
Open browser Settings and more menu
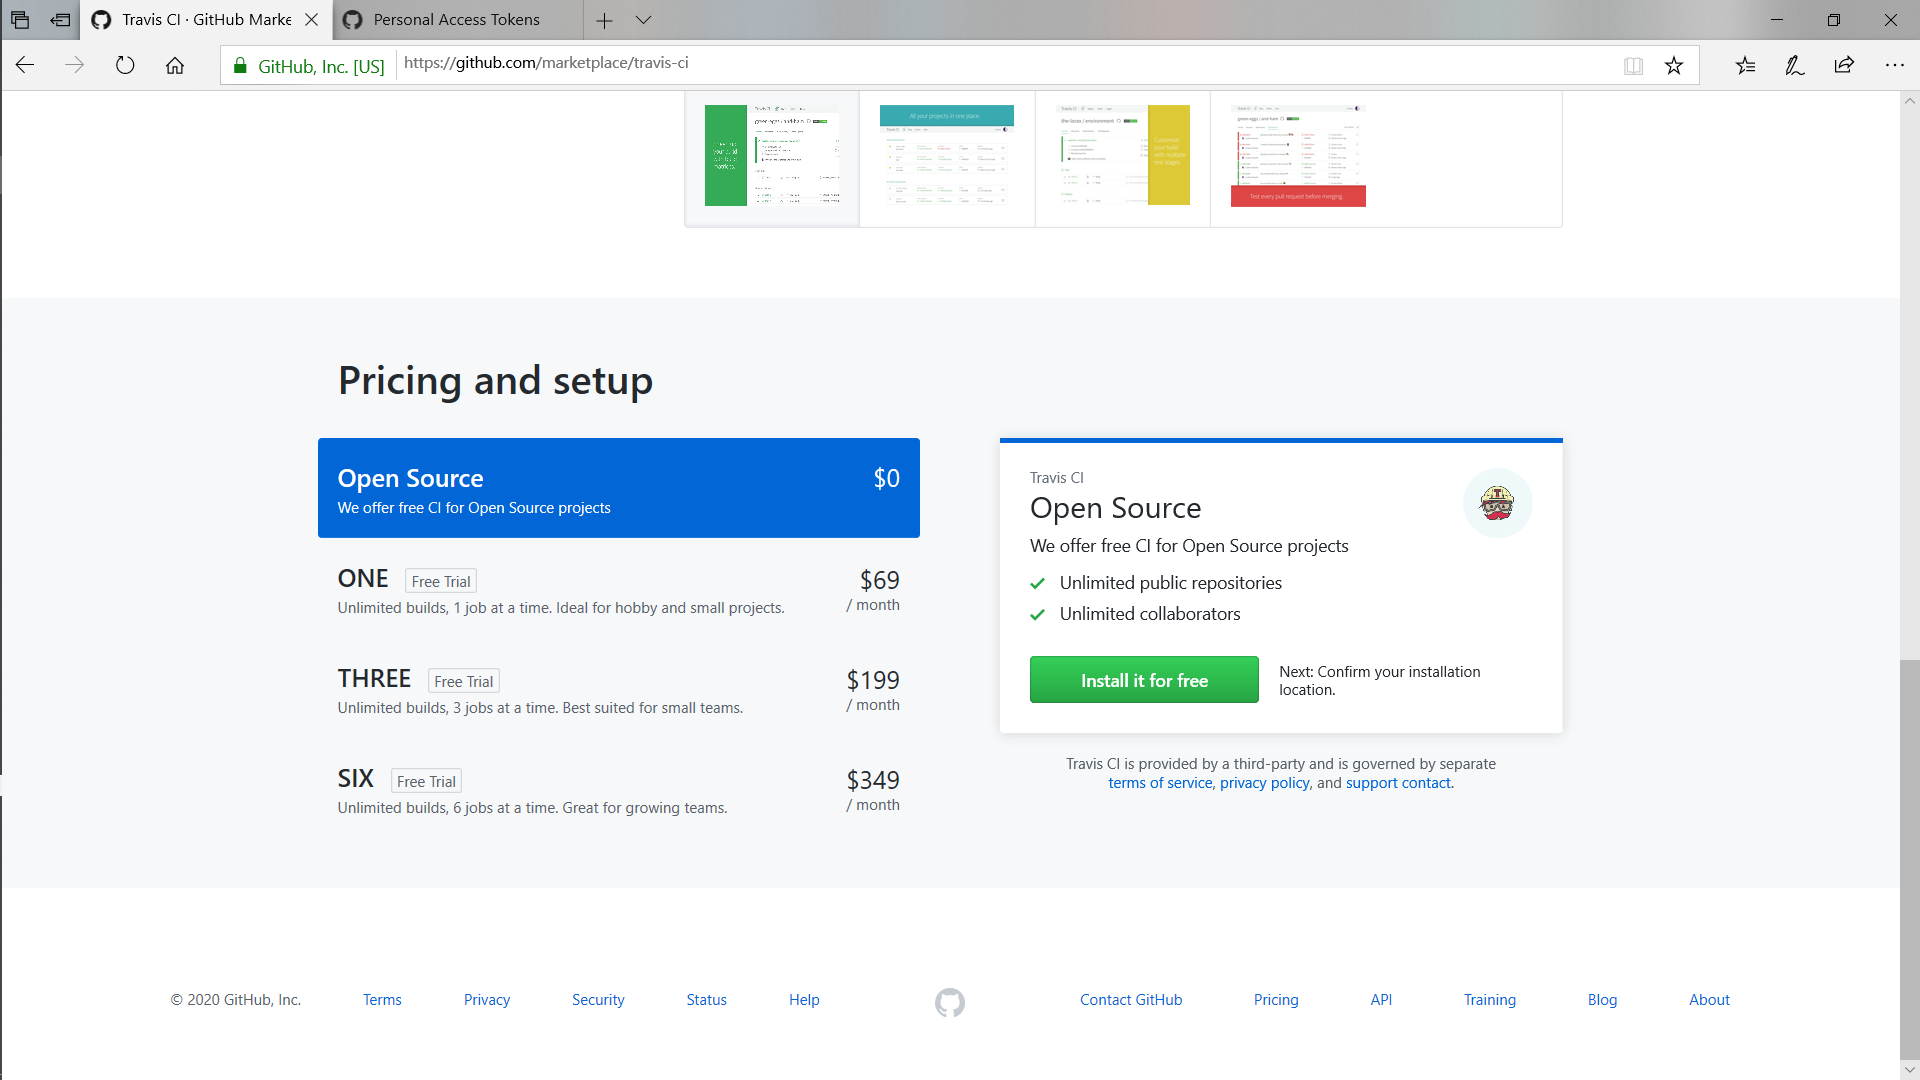tap(1894, 66)
